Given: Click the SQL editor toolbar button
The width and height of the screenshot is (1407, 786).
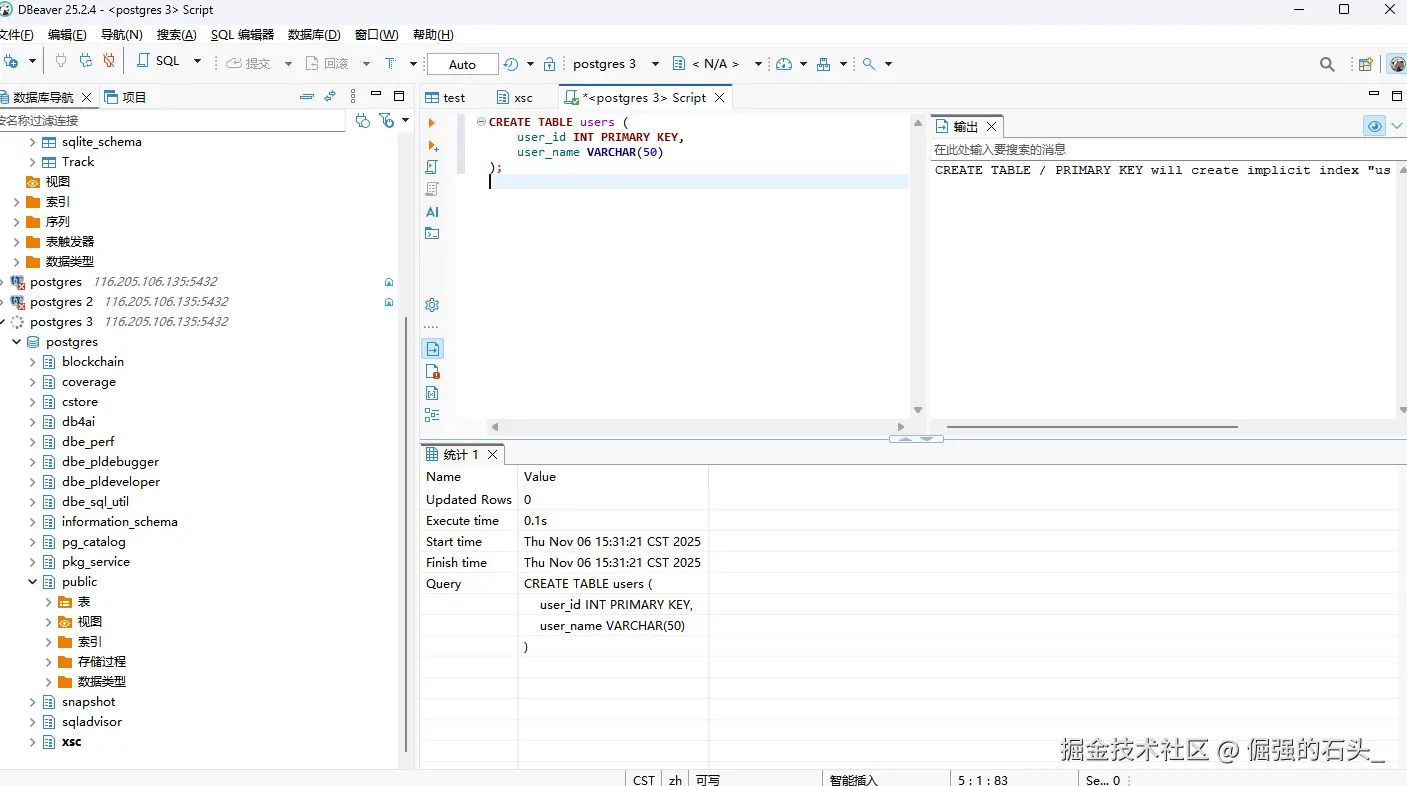Looking at the screenshot, I should (x=160, y=62).
